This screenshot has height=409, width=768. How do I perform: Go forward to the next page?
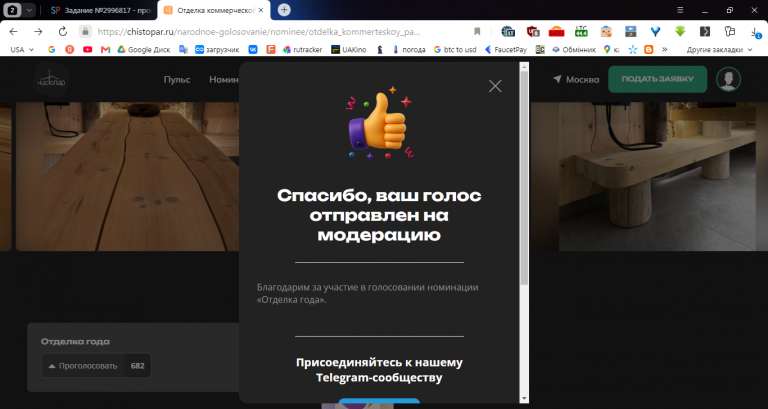click(38, 31)
